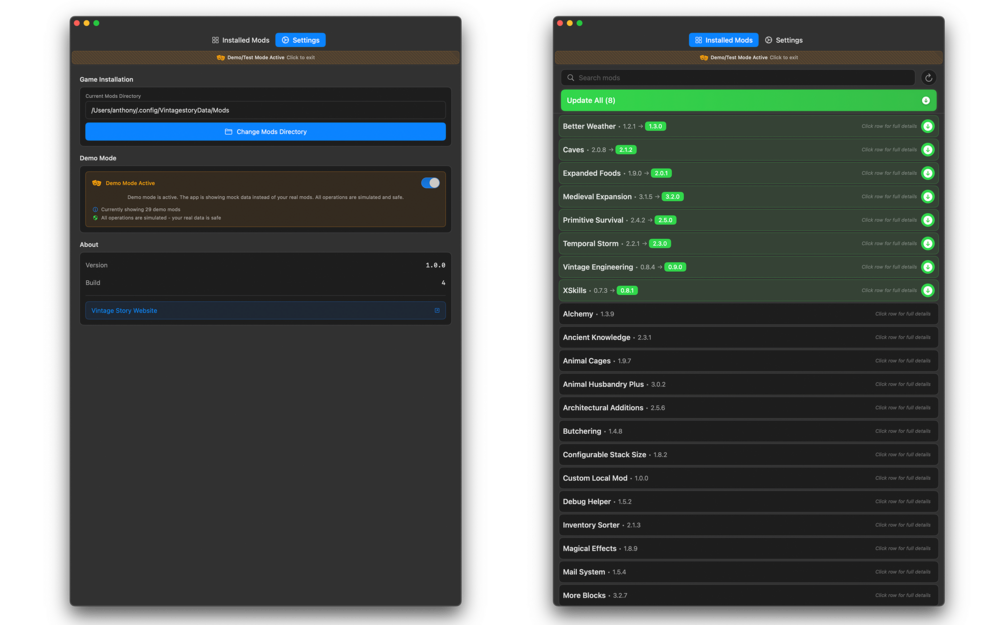
Task: Open the Animal Husbandry Plus row details
Action: [748, 384]
